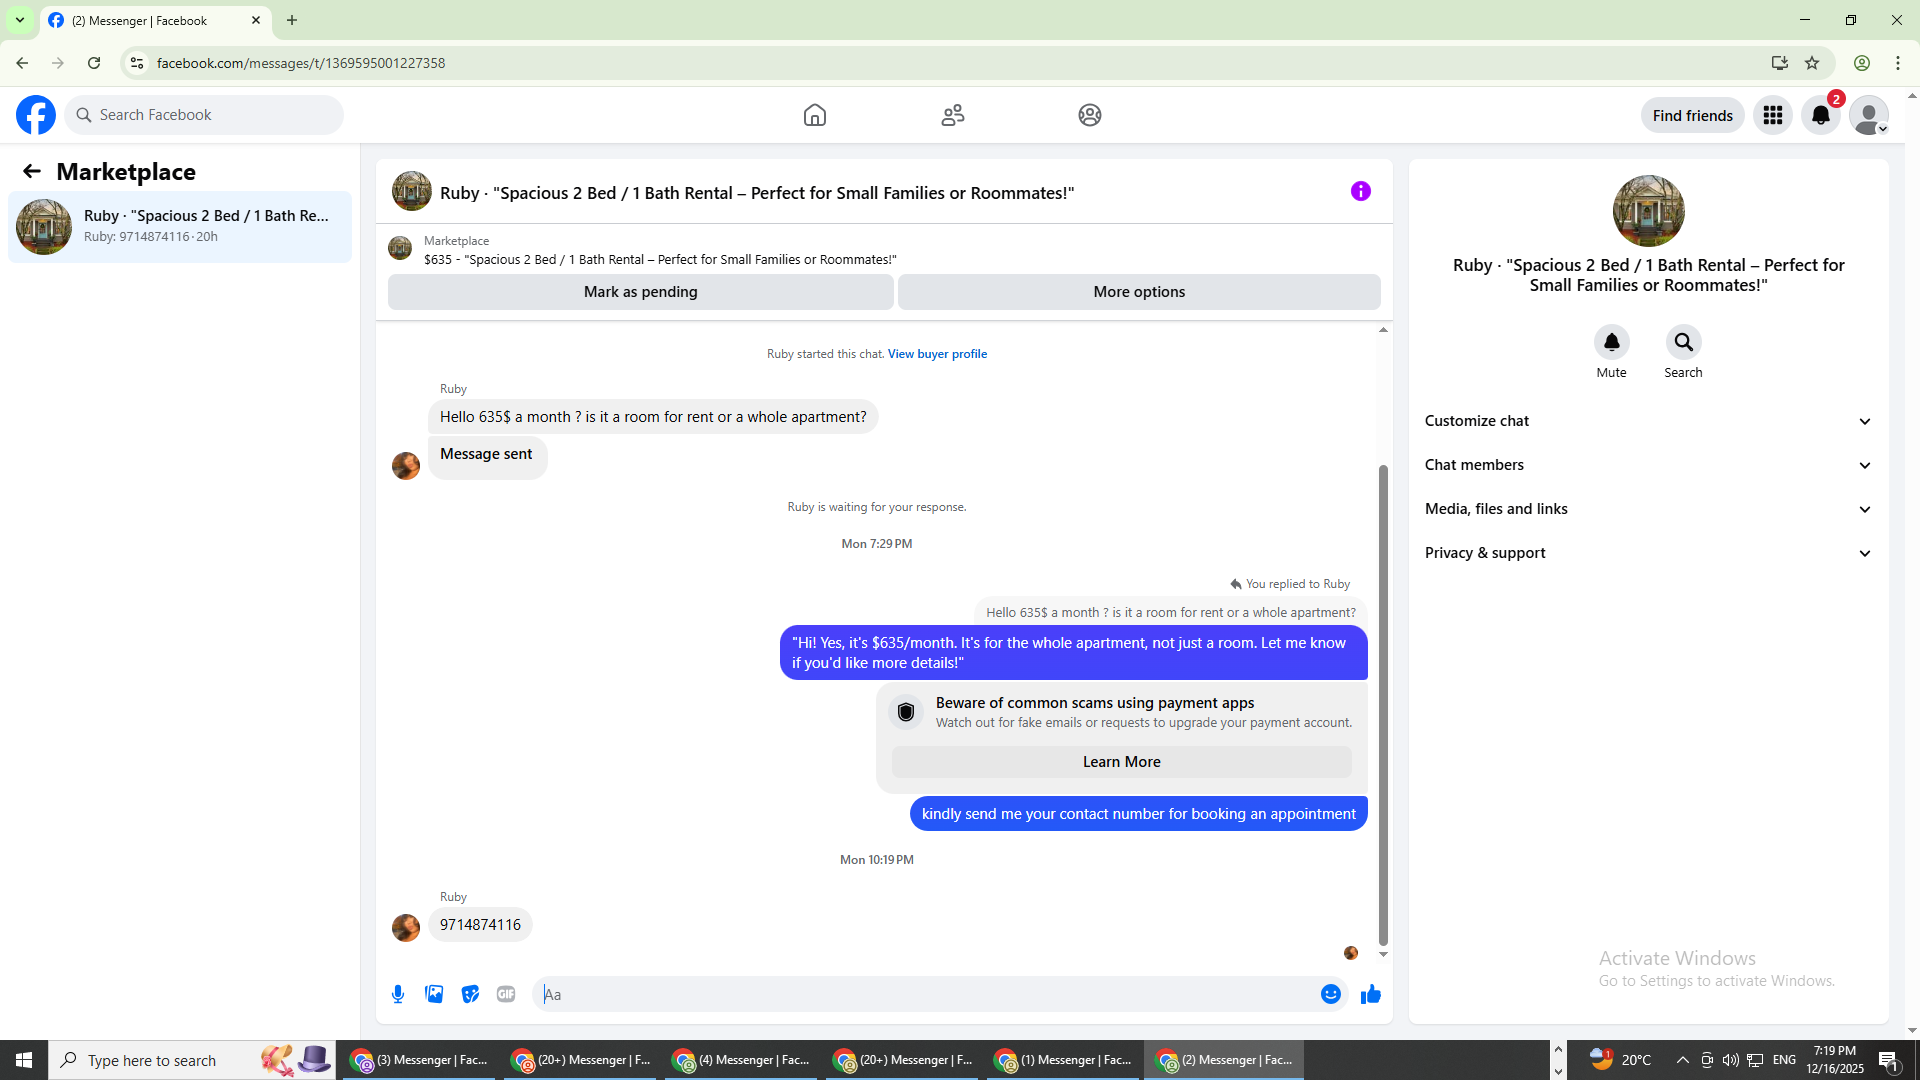Click the large listing photo in info panel
Screen dimensions: 1920x1080
(x=1649, y=211)
